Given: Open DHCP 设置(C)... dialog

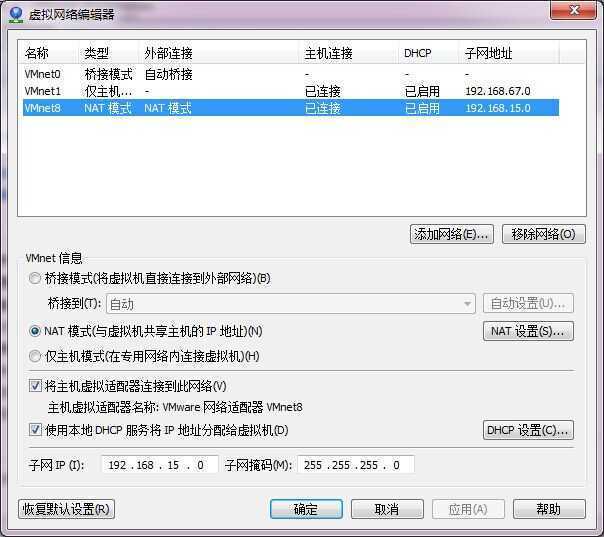Looking at the screenshot, I should pos(528,430).
